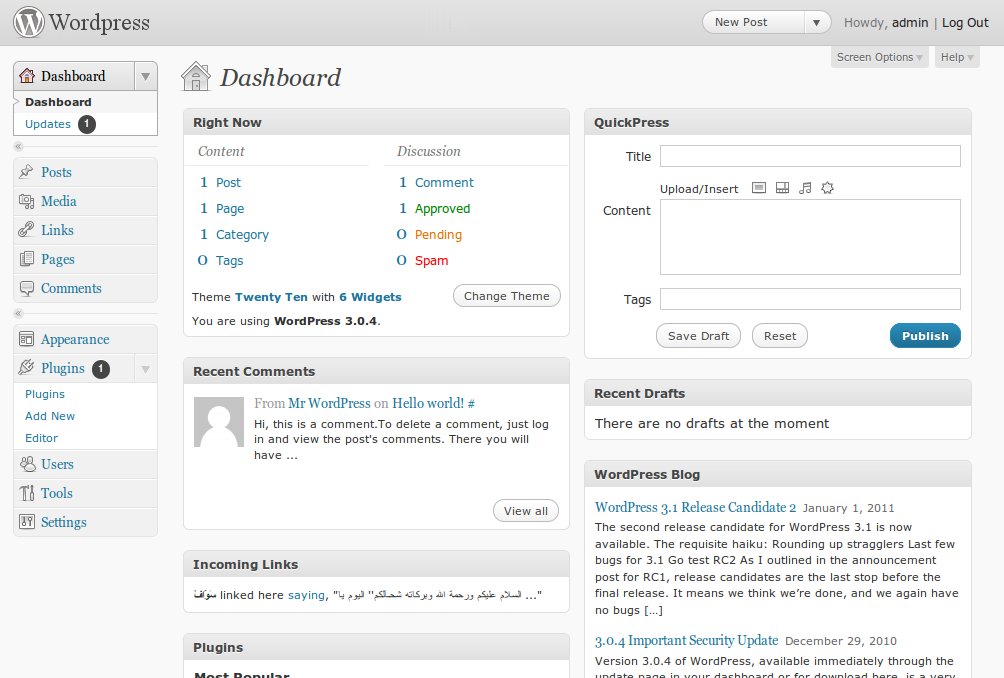Open the New Post dropdown arrow
The image size is (1004, 678).
click(816, 22)
